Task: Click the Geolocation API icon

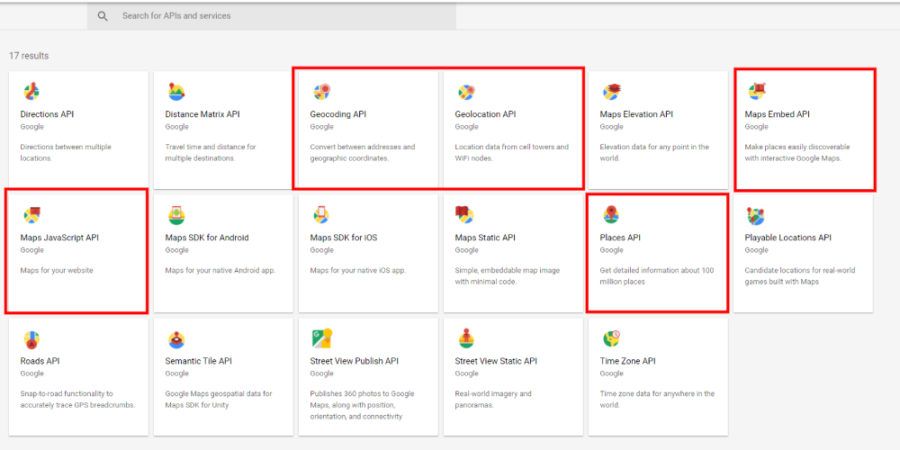Action: (x=466, y=91)
